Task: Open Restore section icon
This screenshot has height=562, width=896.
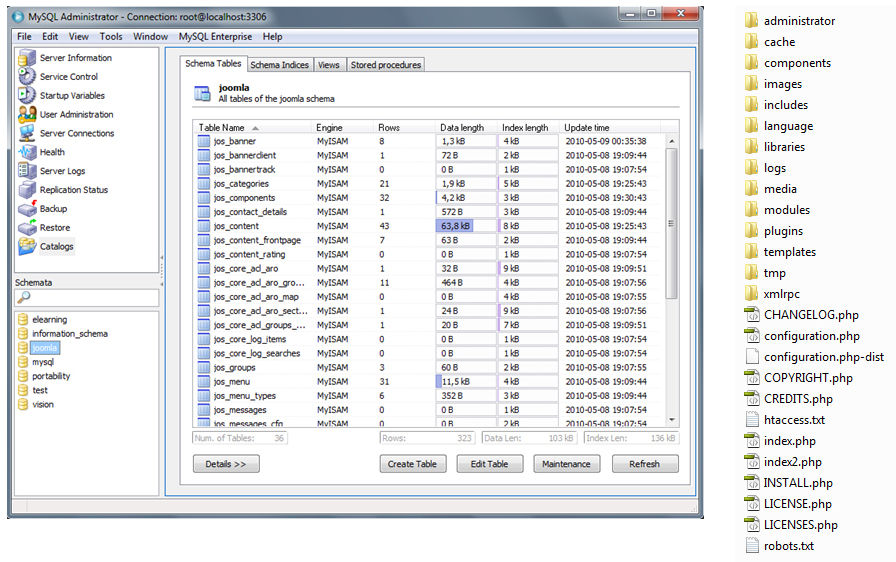Action: click(26, 227)
